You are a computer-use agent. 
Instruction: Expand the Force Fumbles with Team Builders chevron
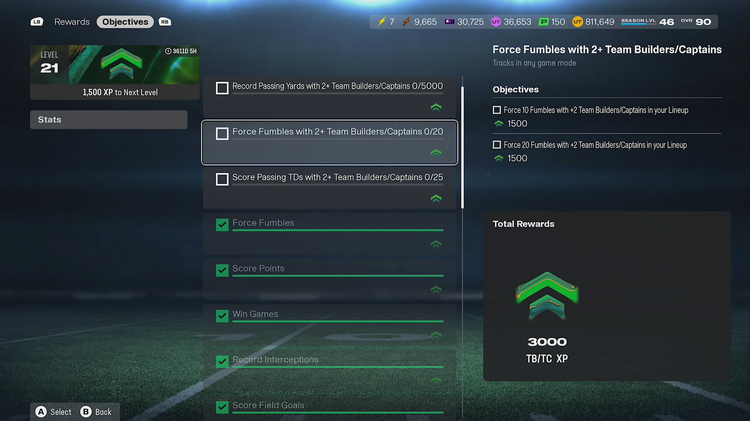tap(436, 153)
